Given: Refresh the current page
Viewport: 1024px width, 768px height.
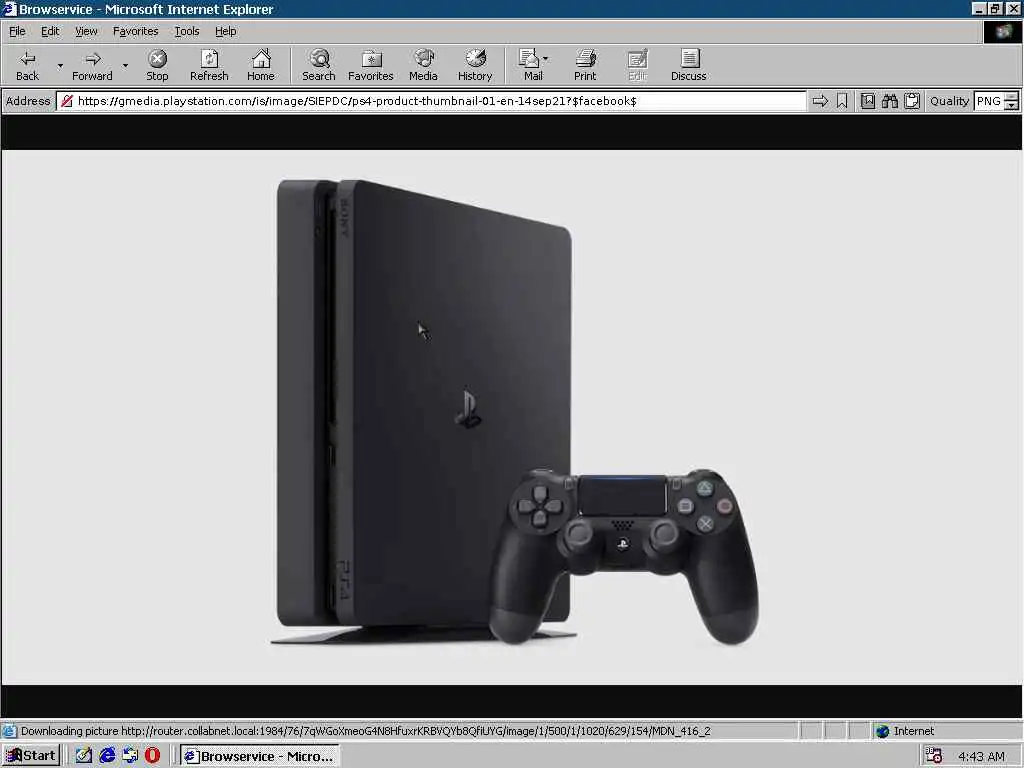Looking at the screenshot, I should [209, 65].
